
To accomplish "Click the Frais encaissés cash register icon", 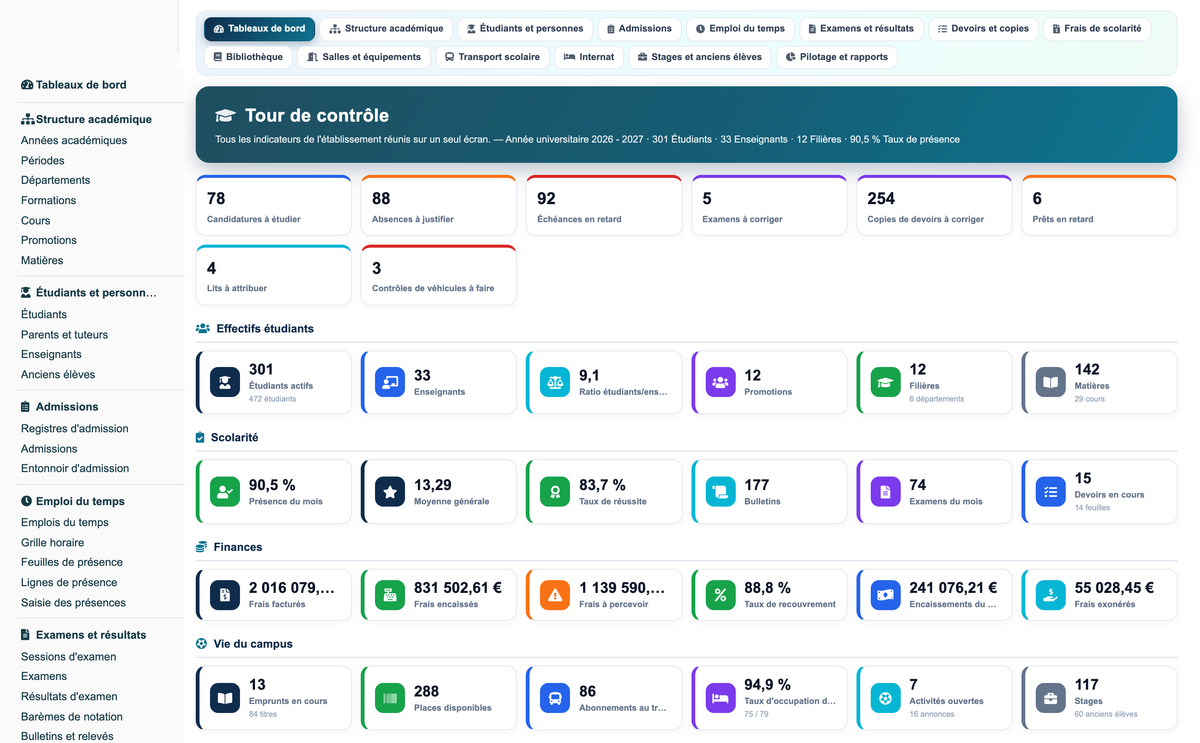I will coord(390,595).
